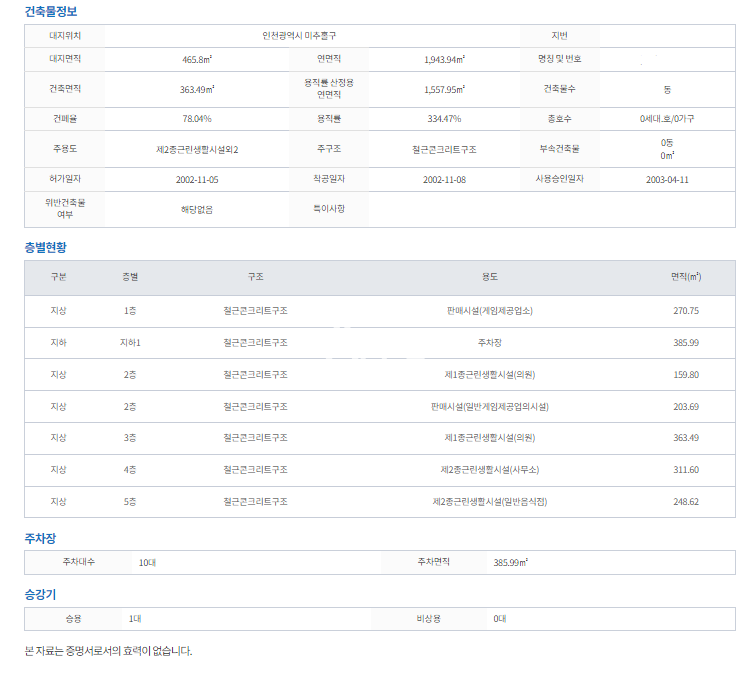The height and width of the screenshot is (686, 755).
Task: Select the 인천광역시 미추홀구 address value
Action: coord(313,35)
